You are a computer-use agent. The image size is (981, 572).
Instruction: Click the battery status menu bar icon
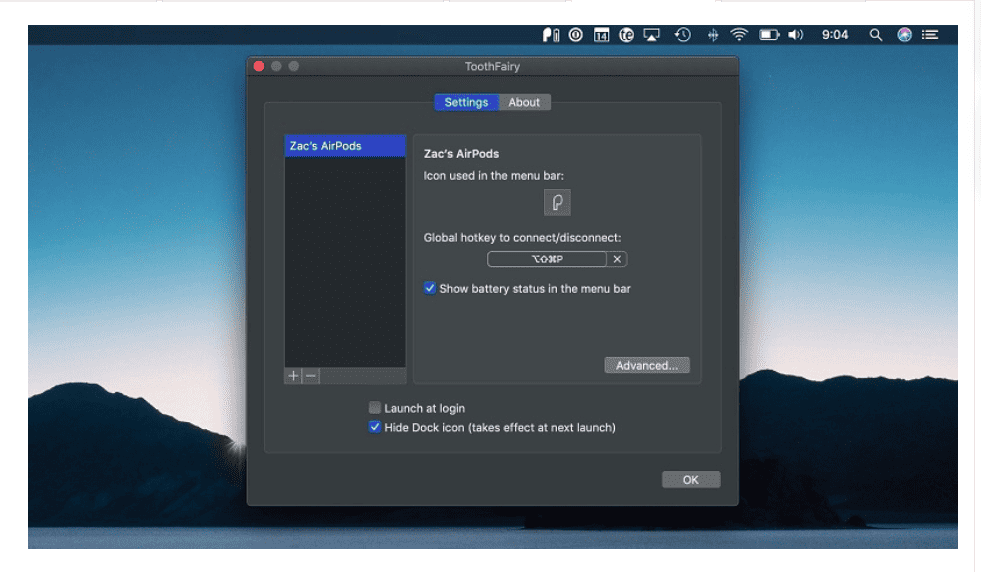click(769, 35)
